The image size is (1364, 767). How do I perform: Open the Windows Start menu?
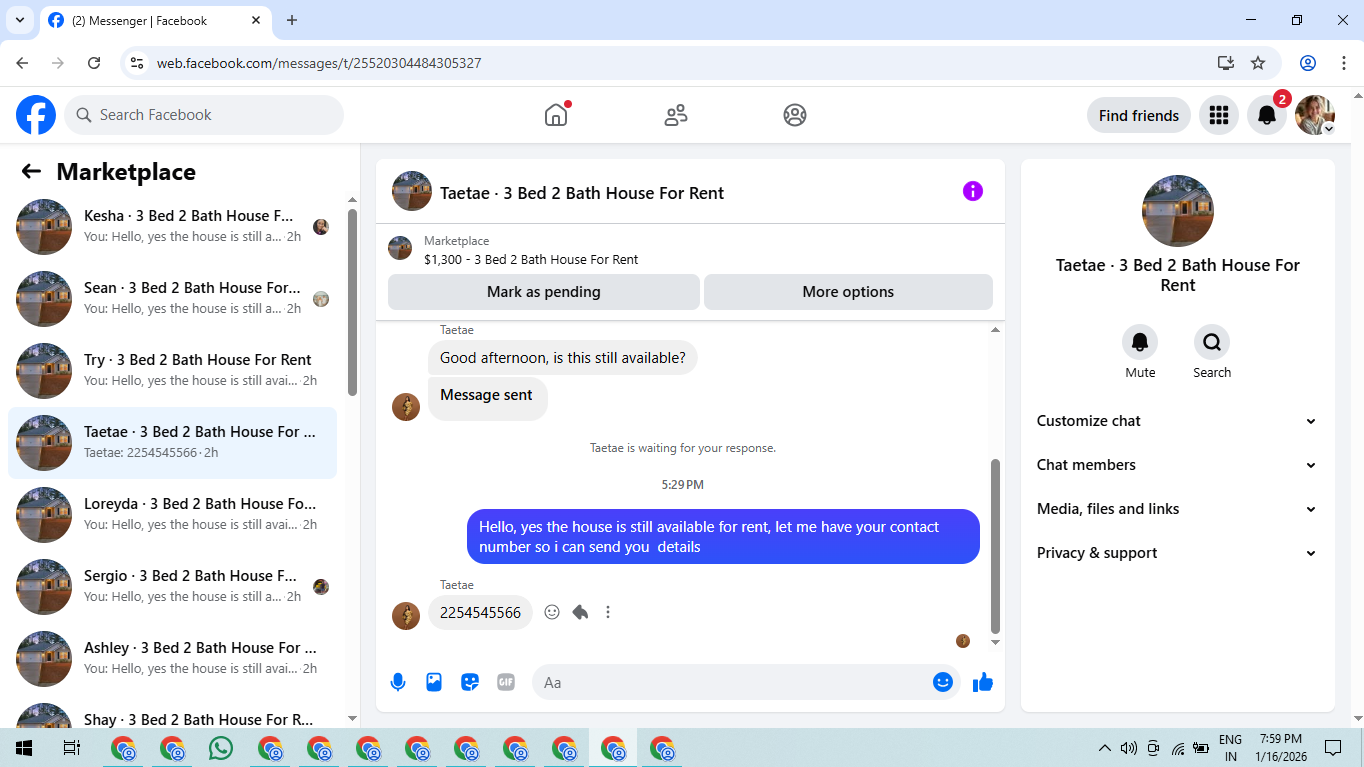coord(24,748)
